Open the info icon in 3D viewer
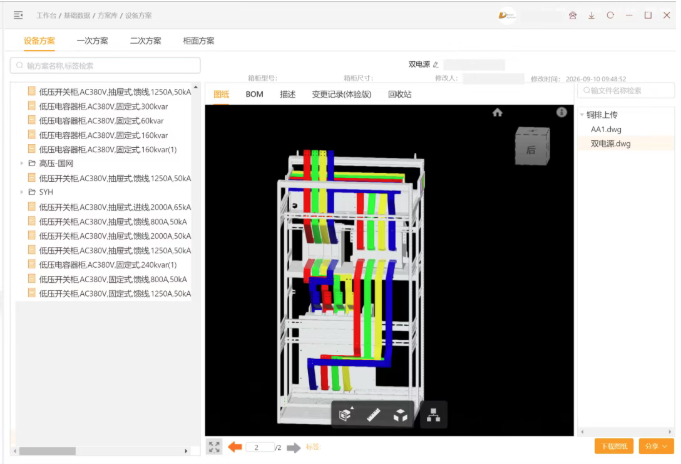 (561, 113)
